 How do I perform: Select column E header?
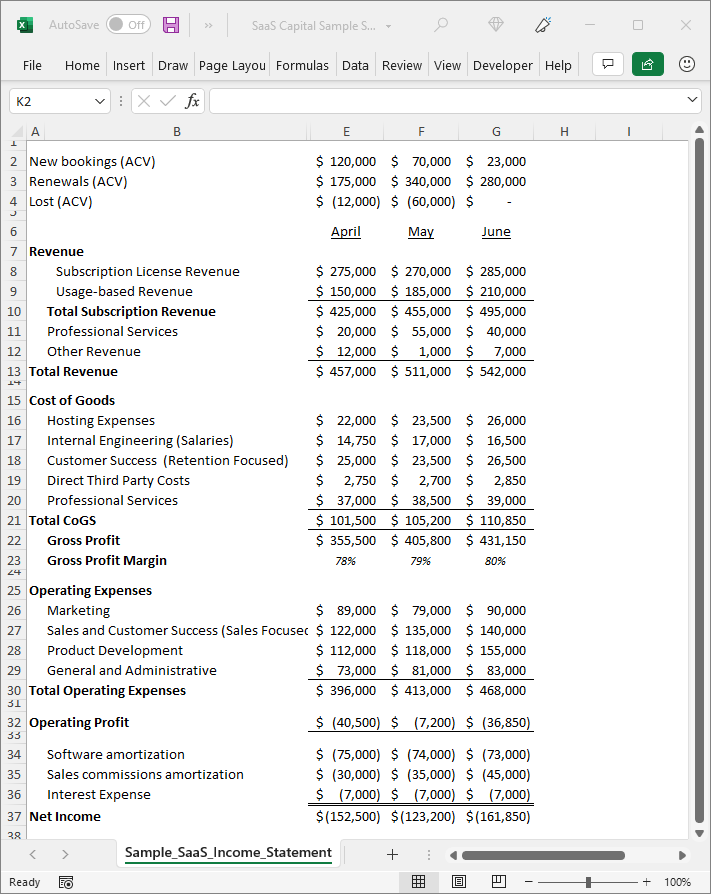click(x=346, y=132)
